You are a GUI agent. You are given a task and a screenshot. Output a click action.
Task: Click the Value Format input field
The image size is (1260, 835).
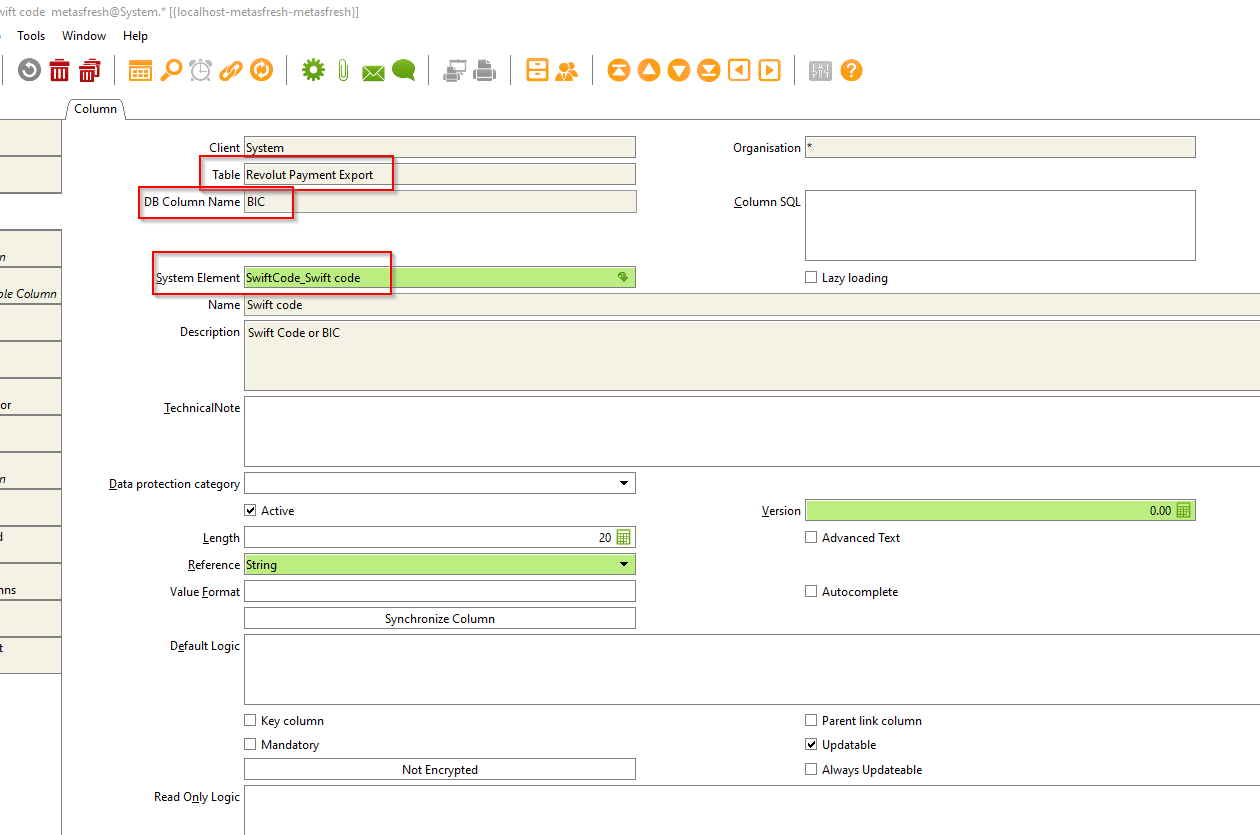pos(440,591)
